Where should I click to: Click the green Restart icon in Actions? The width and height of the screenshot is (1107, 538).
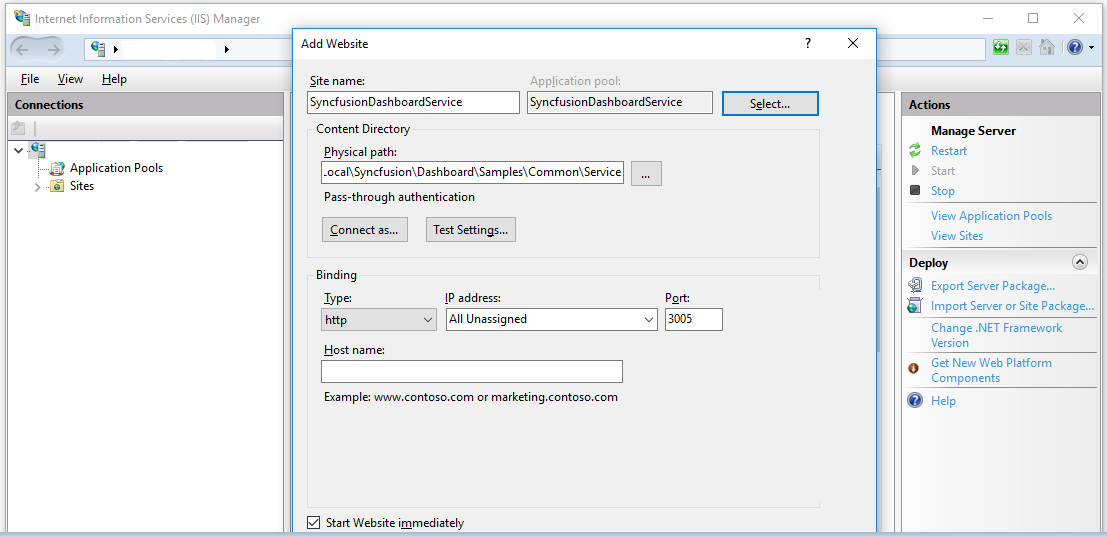[x=915, y=150]
